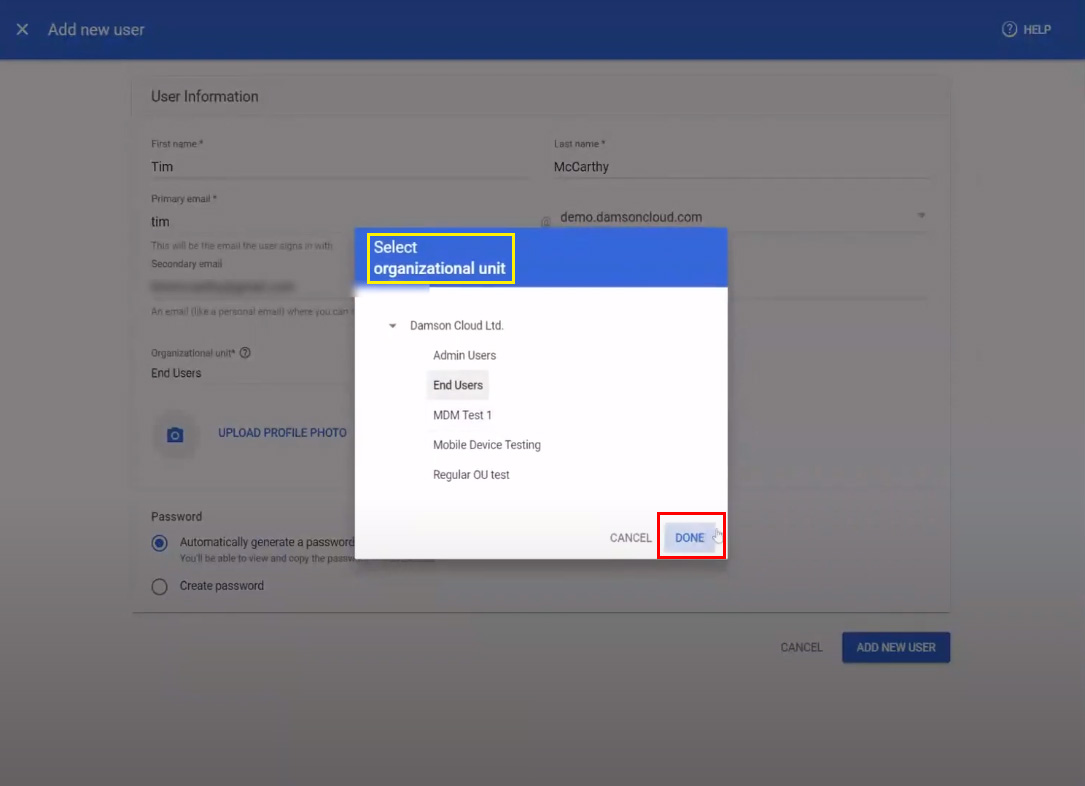1085x786 pixels.
Task: Select the Create password radio button
Action: [x=159, y=587]
